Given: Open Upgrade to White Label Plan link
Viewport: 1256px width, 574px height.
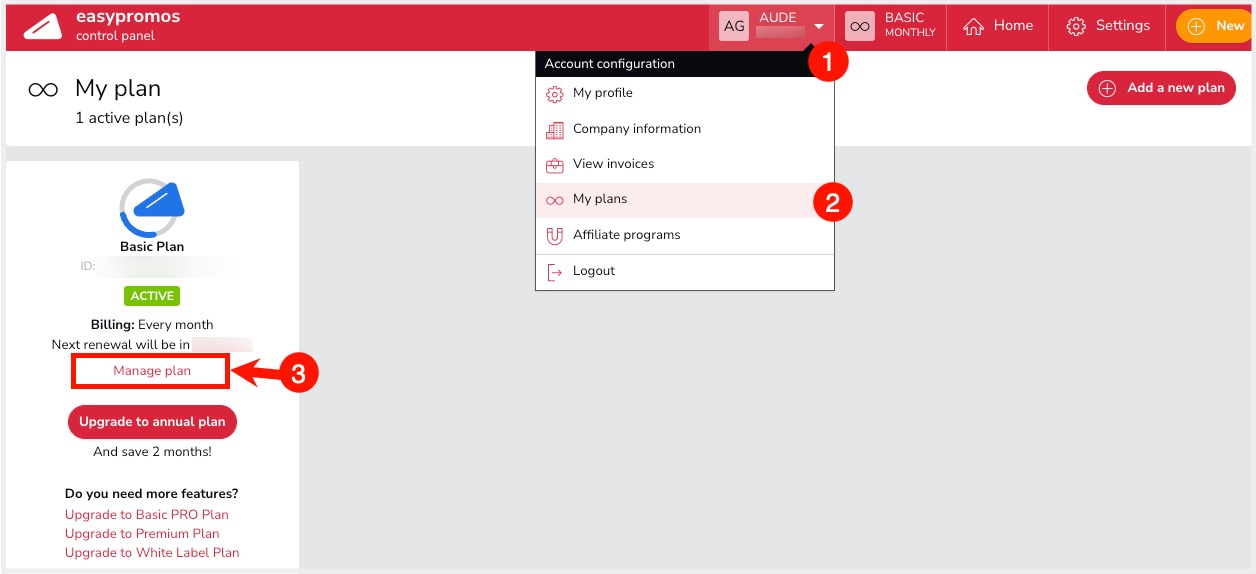Looking at the screenshot, I should tap(152, 553).
